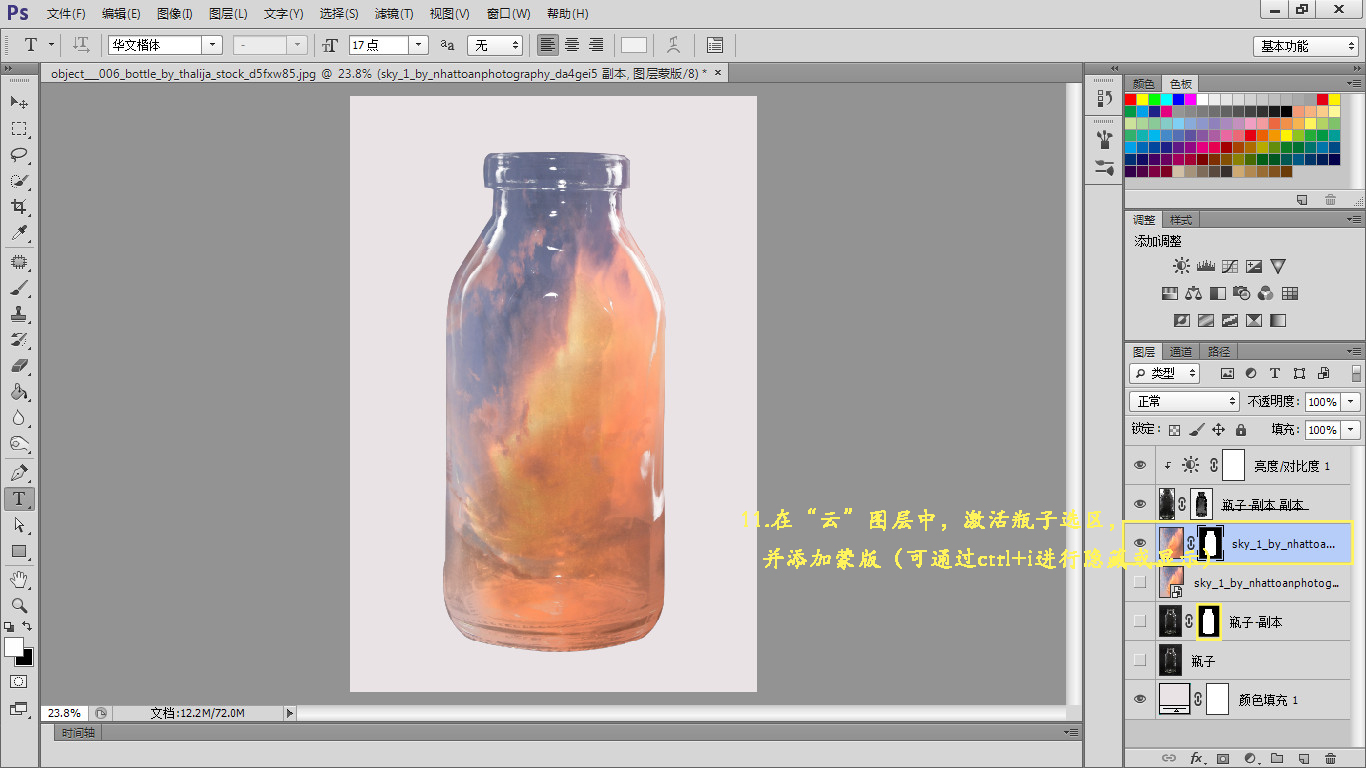Hide the 瓶子 副本 副本 layer
Screen dimensions: 1366x768
click(1139, 504)
